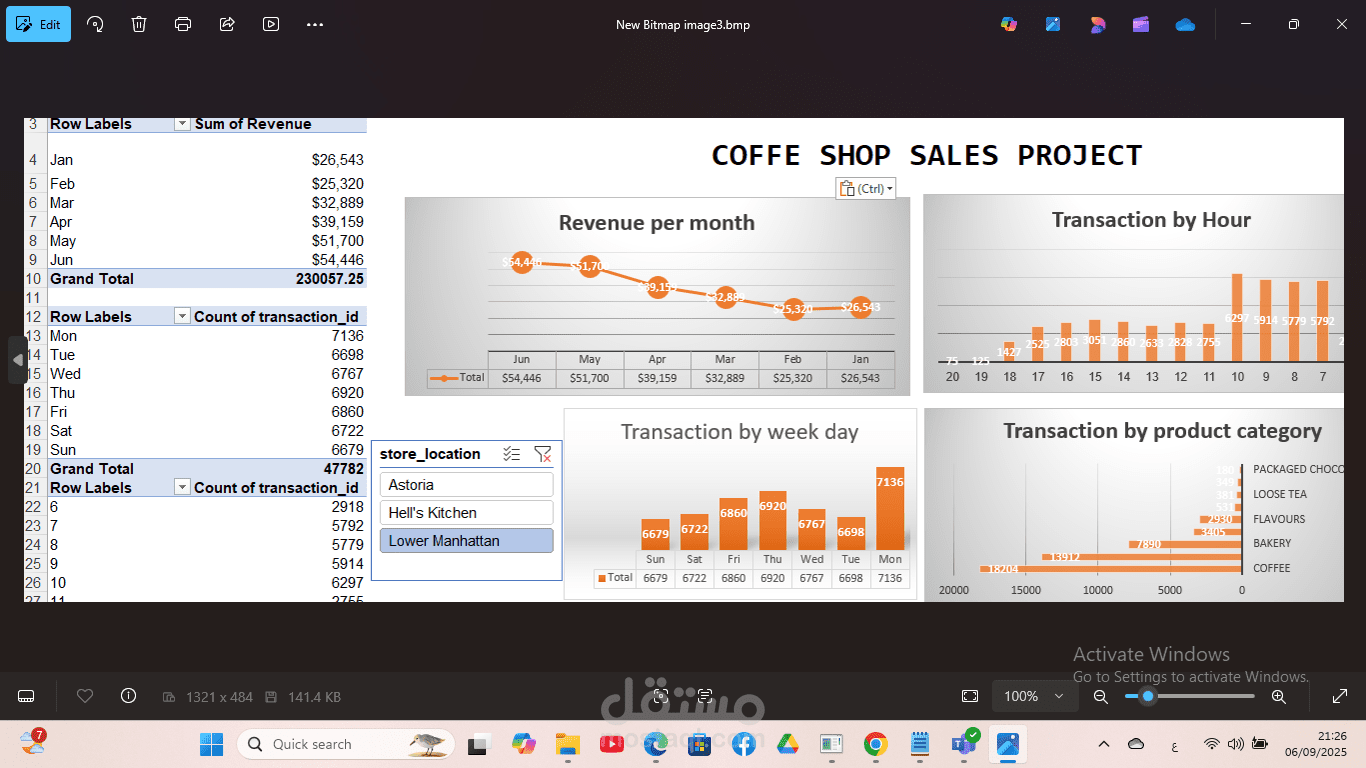Click the zoom slider handle
The image size is (1366, 768).
tap(1148, 696)
